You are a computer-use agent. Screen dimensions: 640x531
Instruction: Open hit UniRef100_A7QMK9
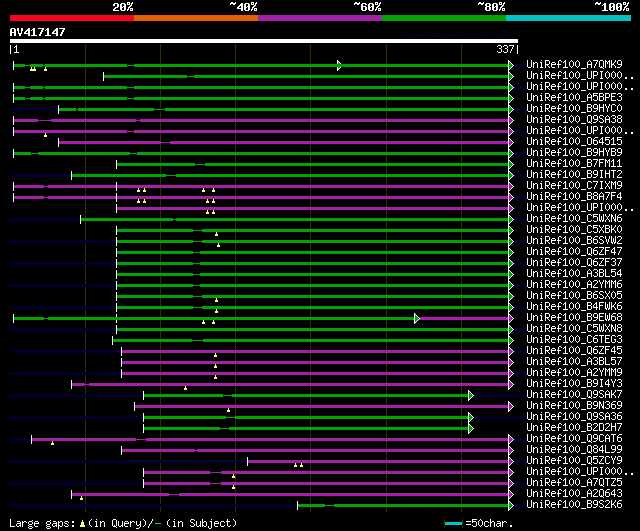(x=574, y=64)
